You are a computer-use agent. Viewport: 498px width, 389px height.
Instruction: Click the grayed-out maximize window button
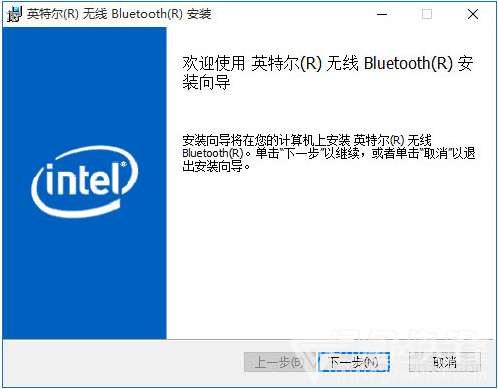[427, 14]
